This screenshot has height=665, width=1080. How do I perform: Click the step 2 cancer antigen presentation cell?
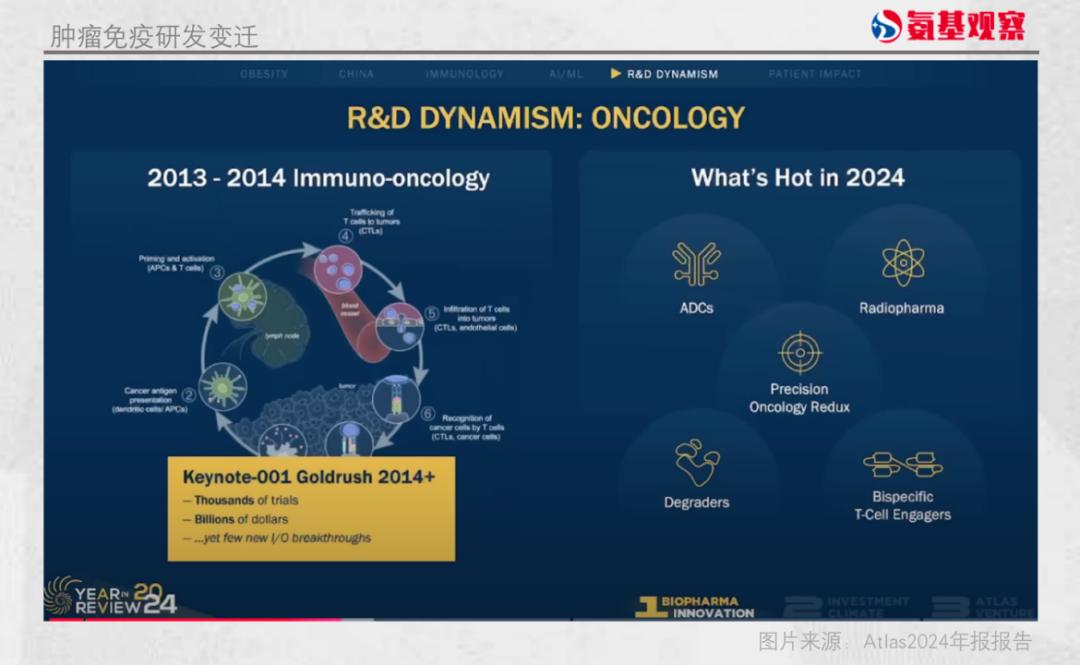[x=222, y=387]
